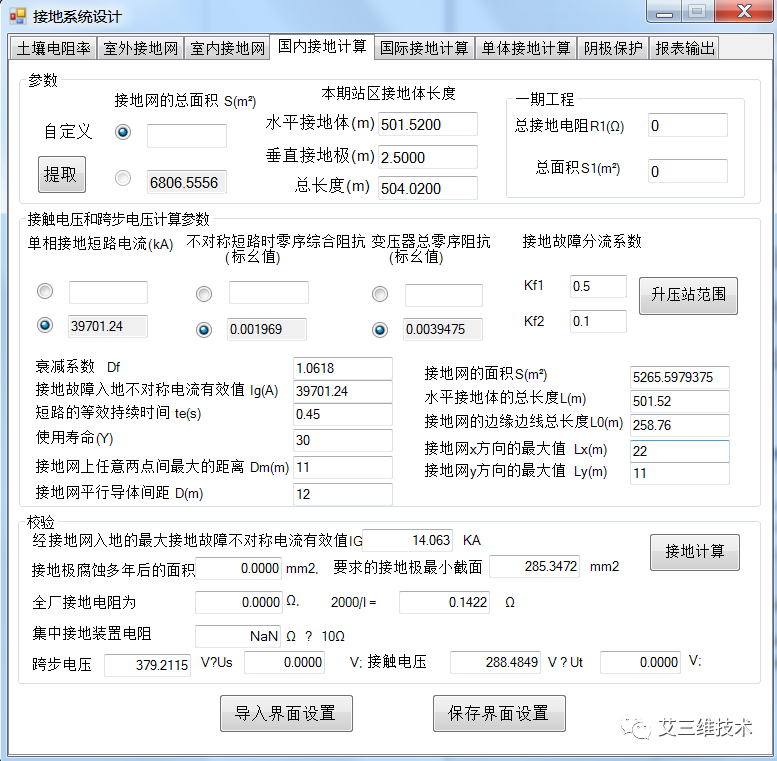Click the 接触电压 field showing 288.4849
Screen dimensions: 777x761
coord(496,662)
